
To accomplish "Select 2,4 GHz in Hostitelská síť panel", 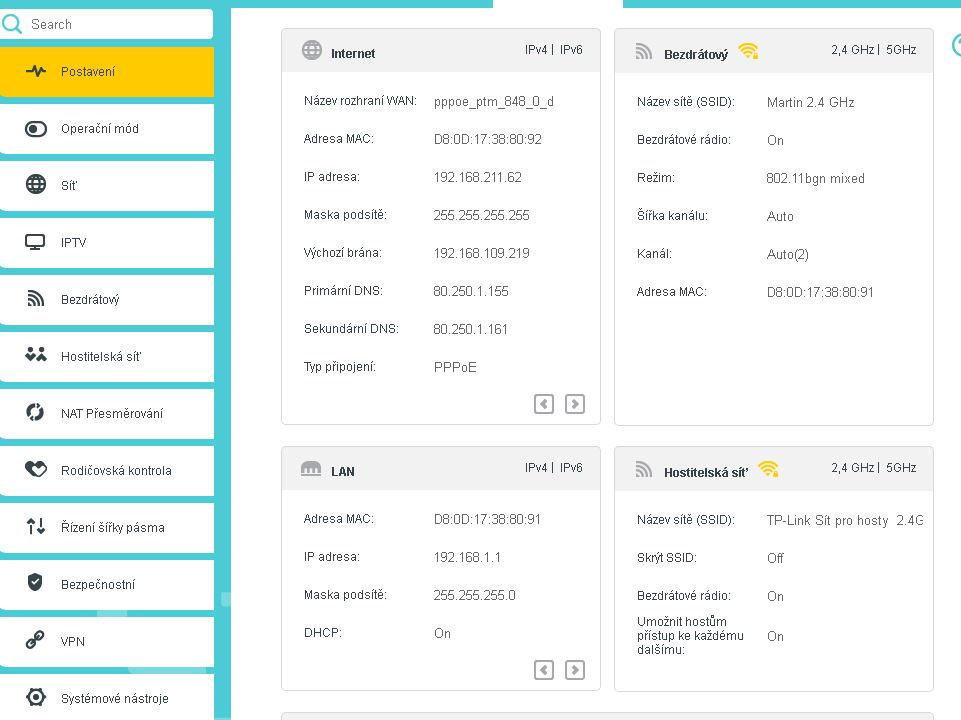I will coord(853,468).
